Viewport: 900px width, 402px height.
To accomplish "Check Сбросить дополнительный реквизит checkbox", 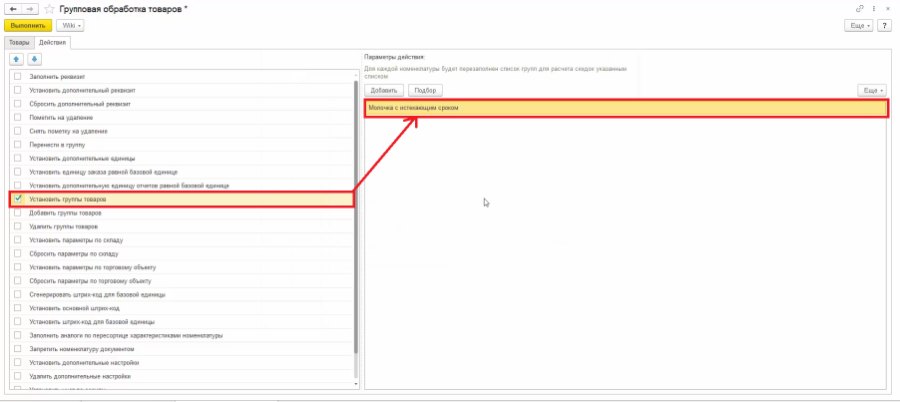I will point(18,104).
